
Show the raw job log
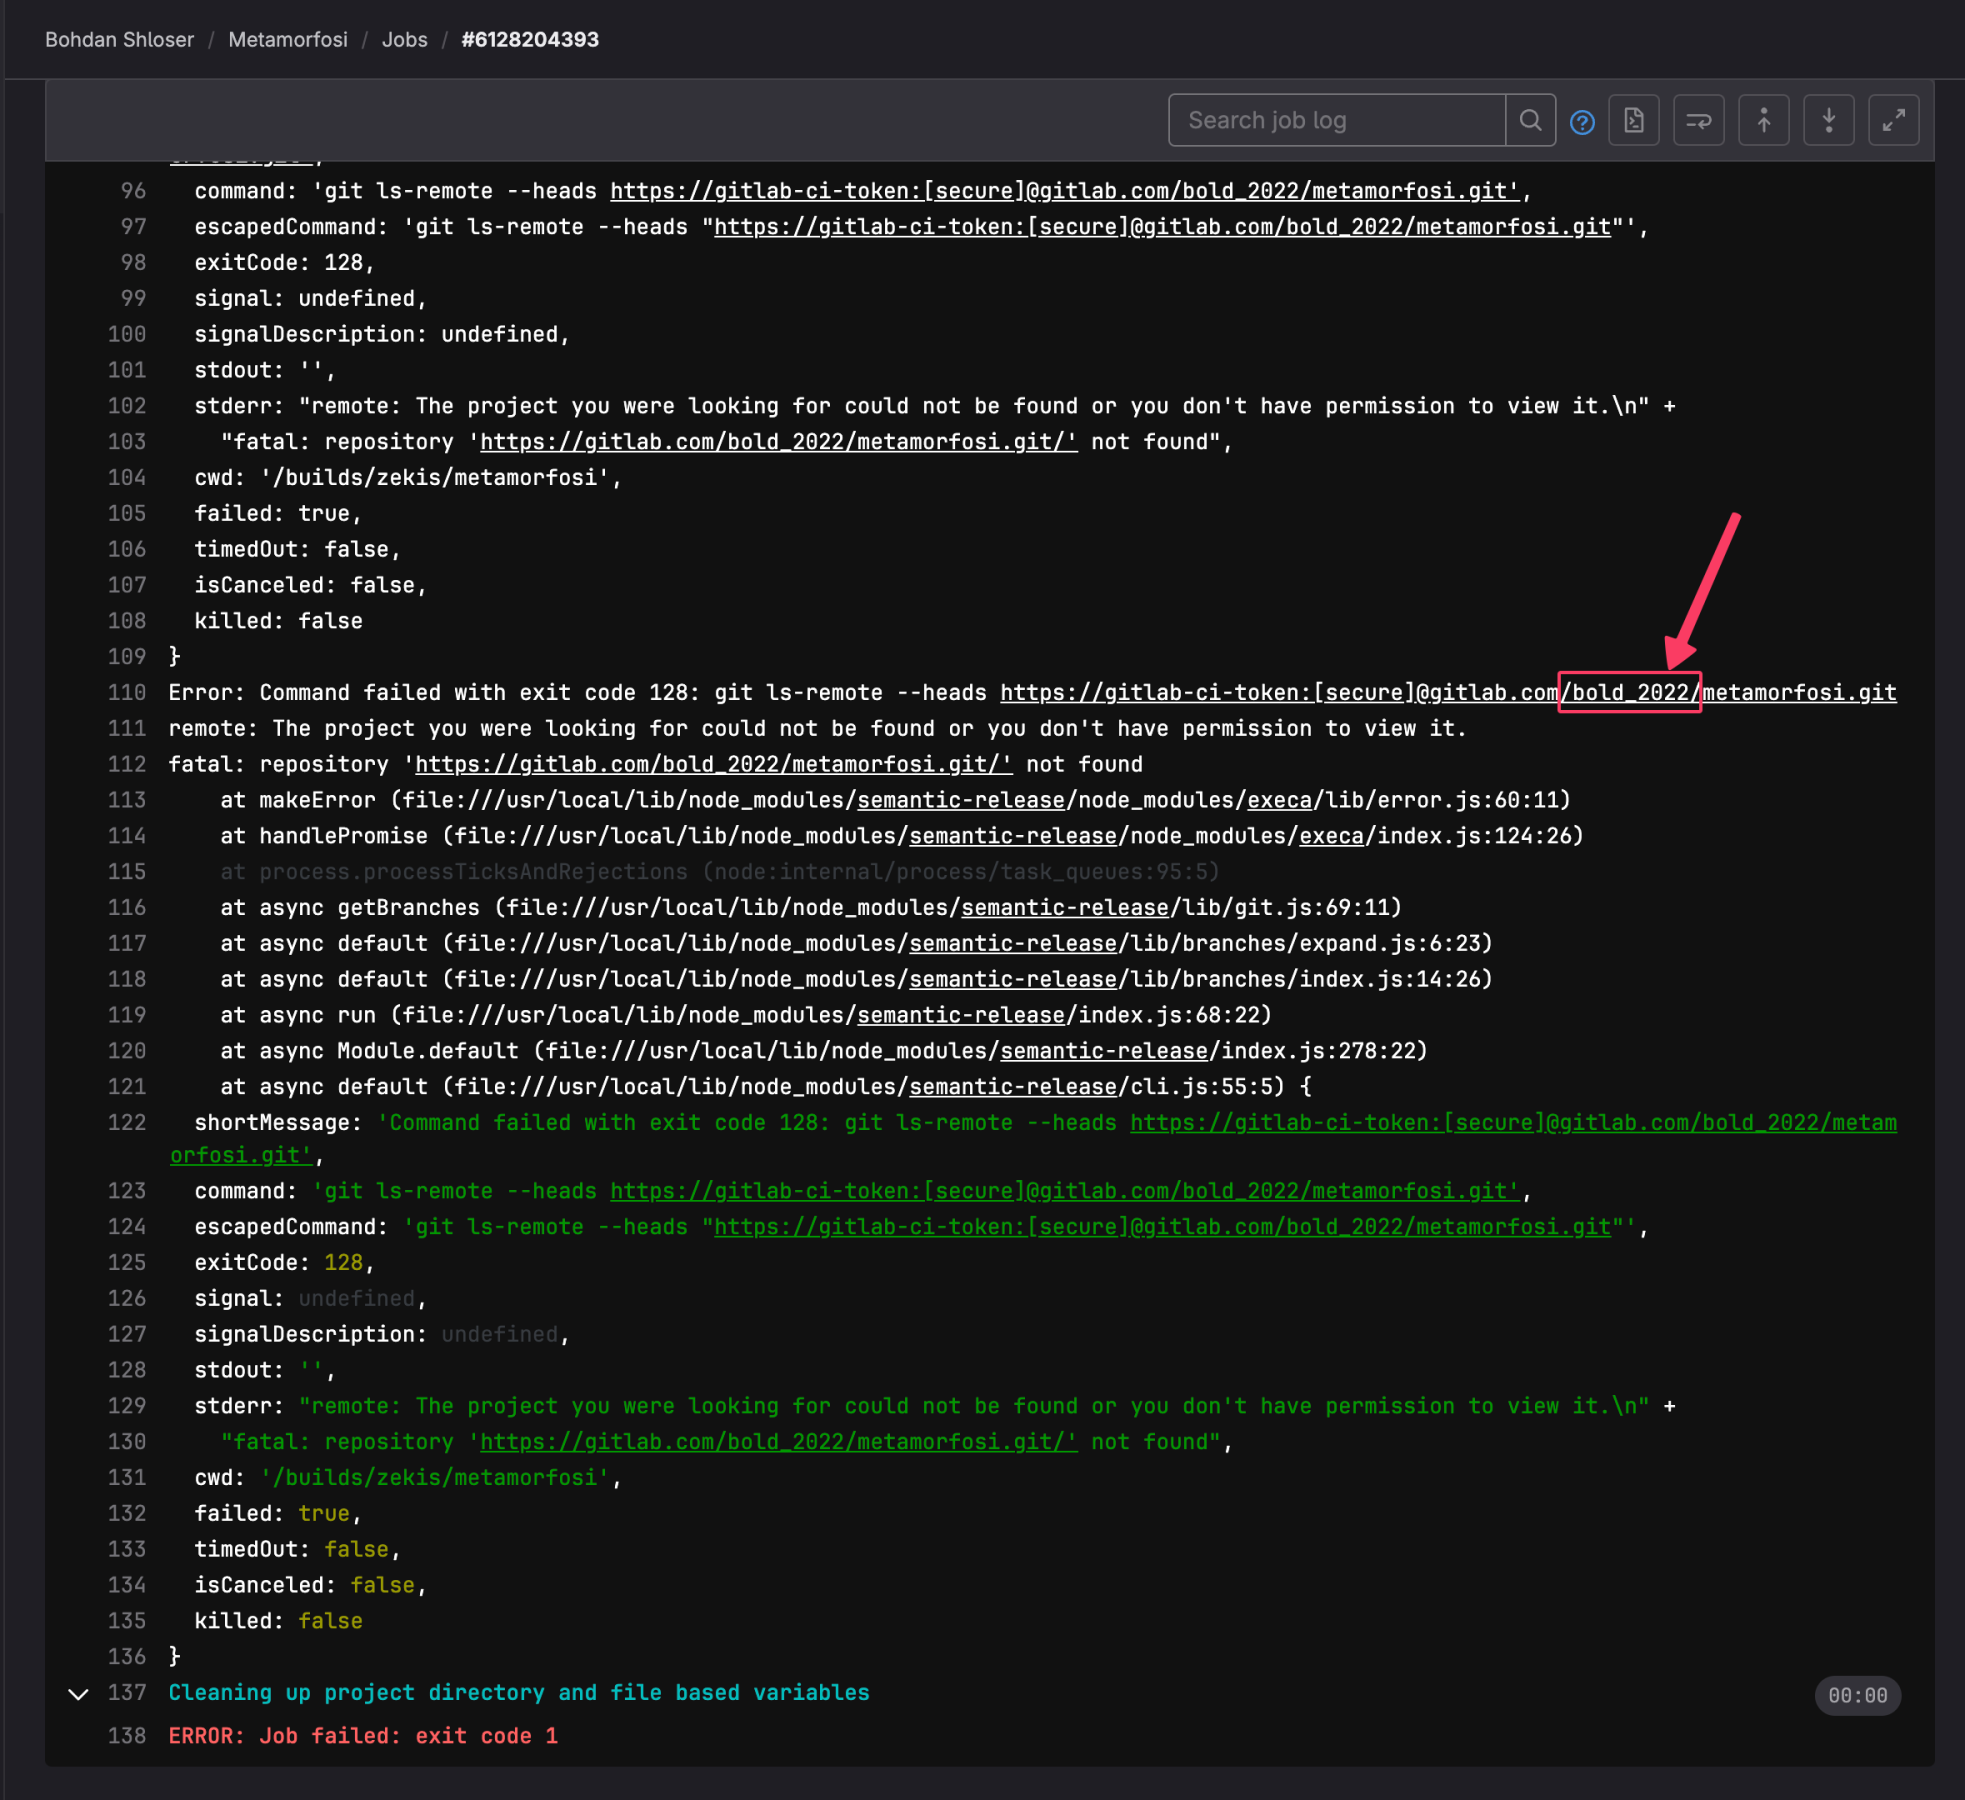[x=1634, y=121]
